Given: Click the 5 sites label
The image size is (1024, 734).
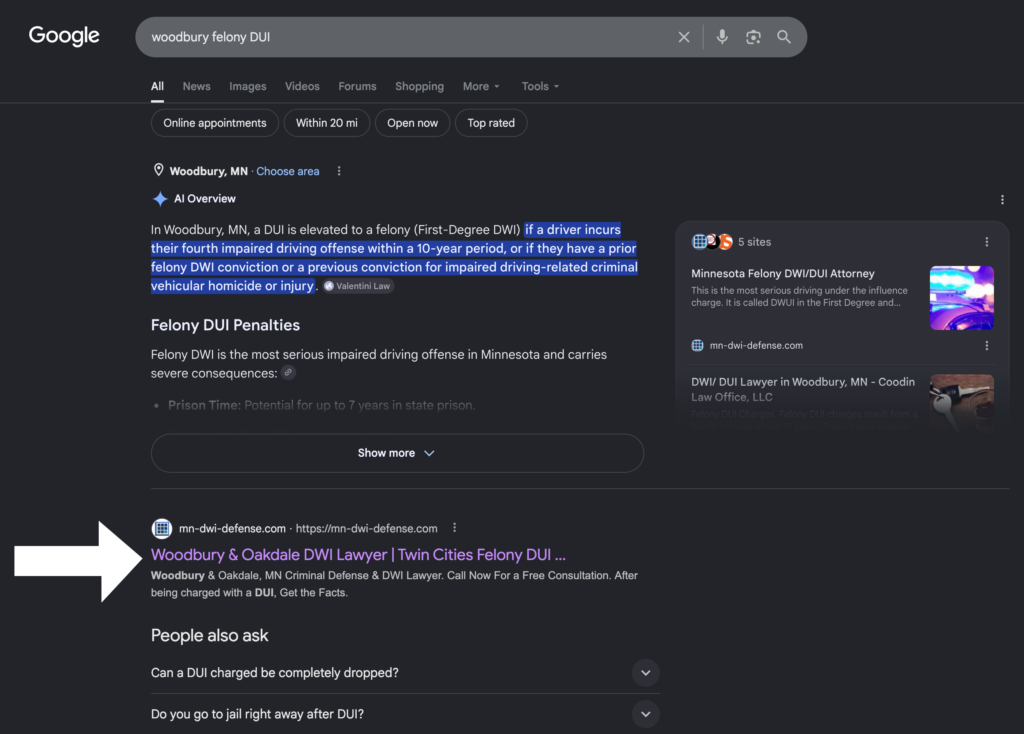Looking at the screenshot, I should 754,242.
